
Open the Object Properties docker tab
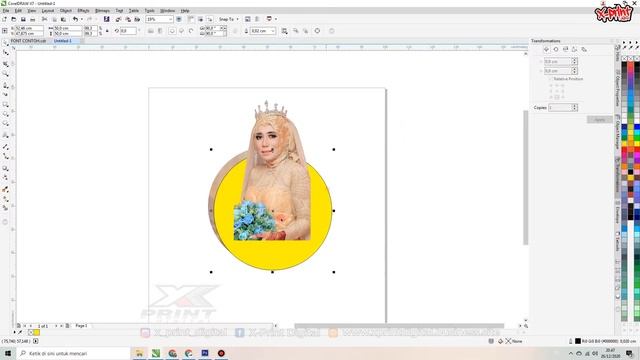[618, 88]
